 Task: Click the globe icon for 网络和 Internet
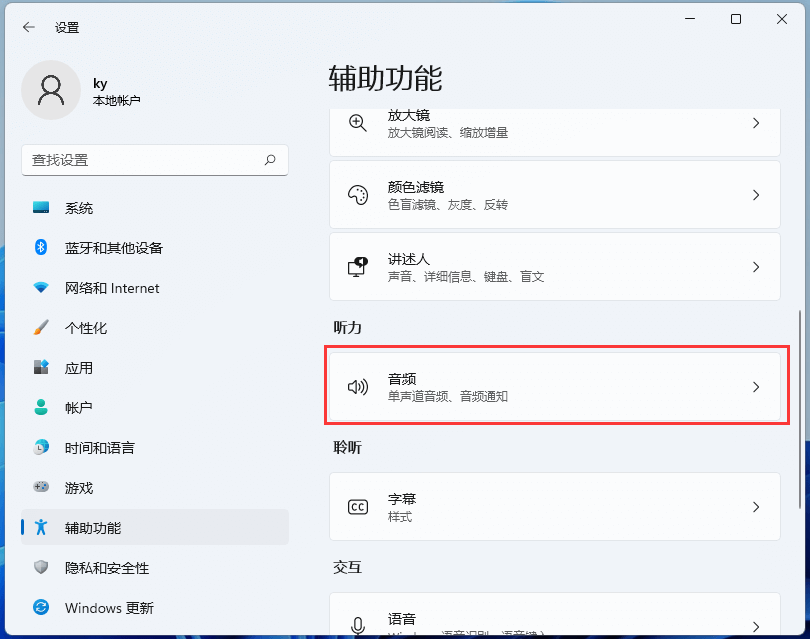point(41,288)
